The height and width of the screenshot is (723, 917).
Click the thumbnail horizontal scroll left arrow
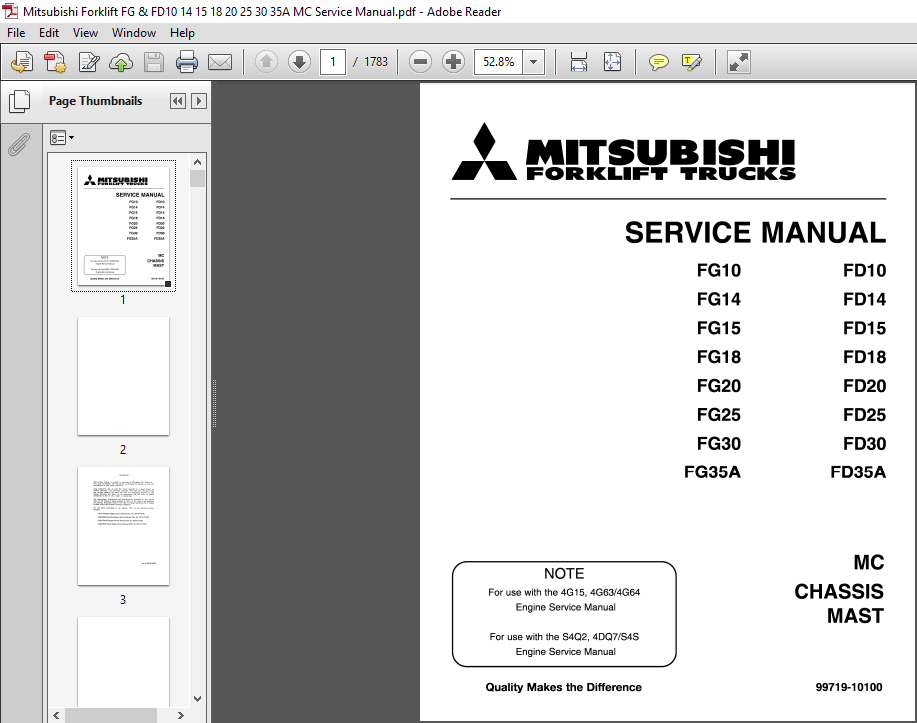(56, 715)
